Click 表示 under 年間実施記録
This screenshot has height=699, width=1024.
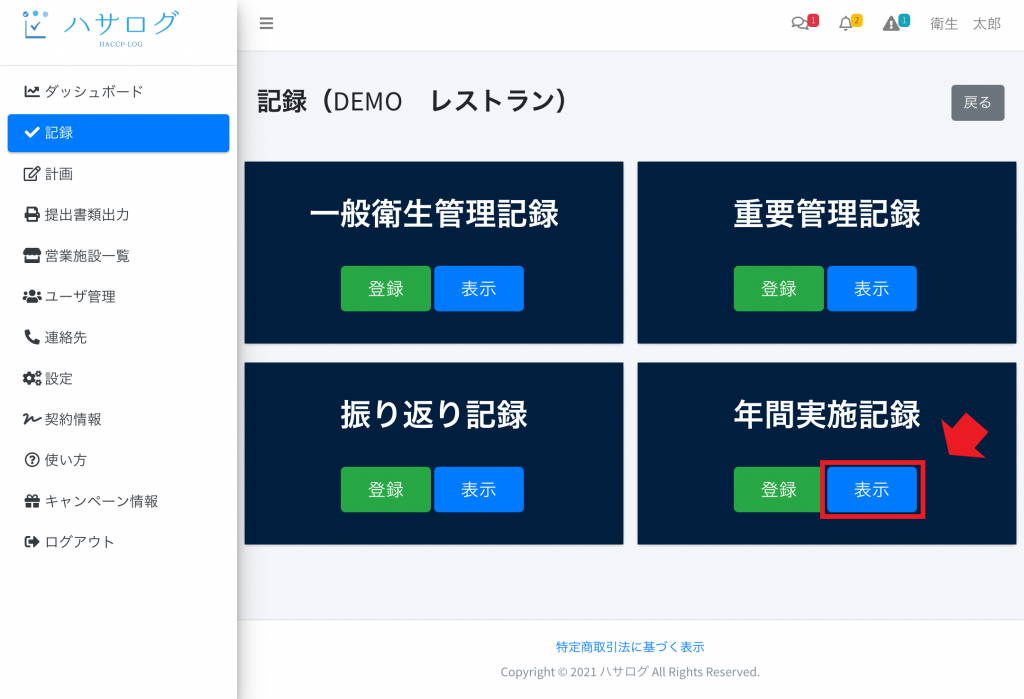point(872,489)
